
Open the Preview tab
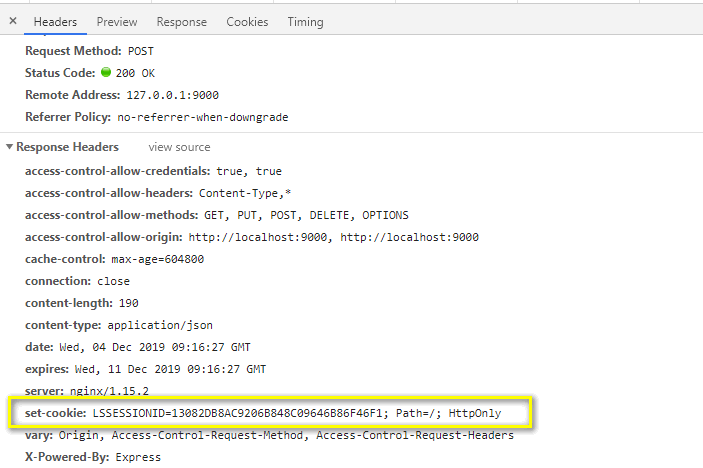pyautogui.click(x=117, y=22)
